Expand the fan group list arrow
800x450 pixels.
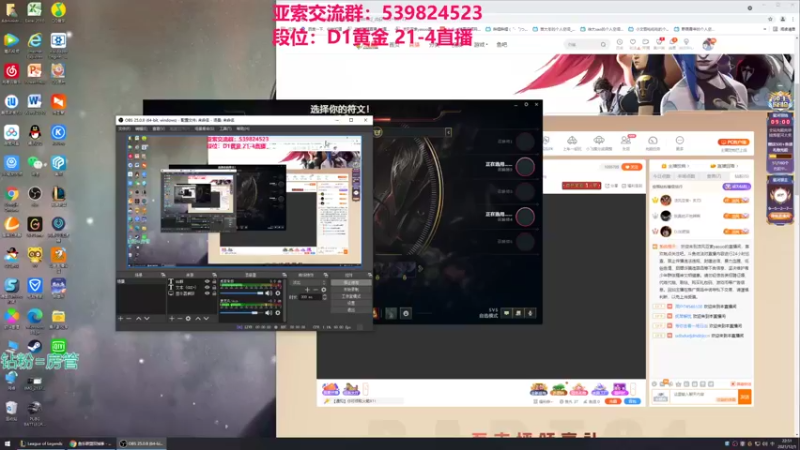(737, 166)
